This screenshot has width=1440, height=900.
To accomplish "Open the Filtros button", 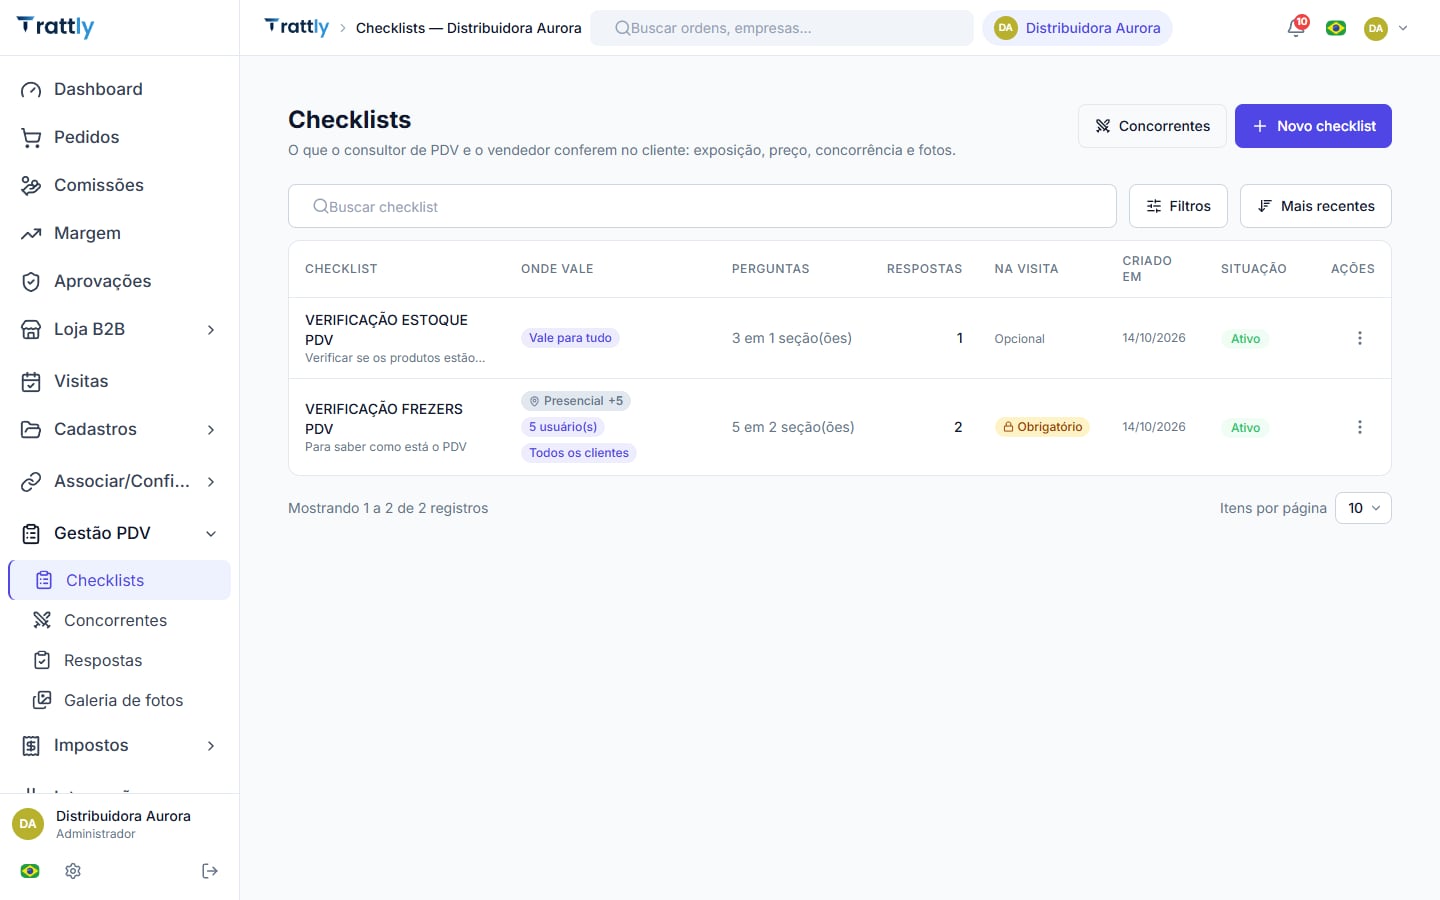I will pos(1178,206).
